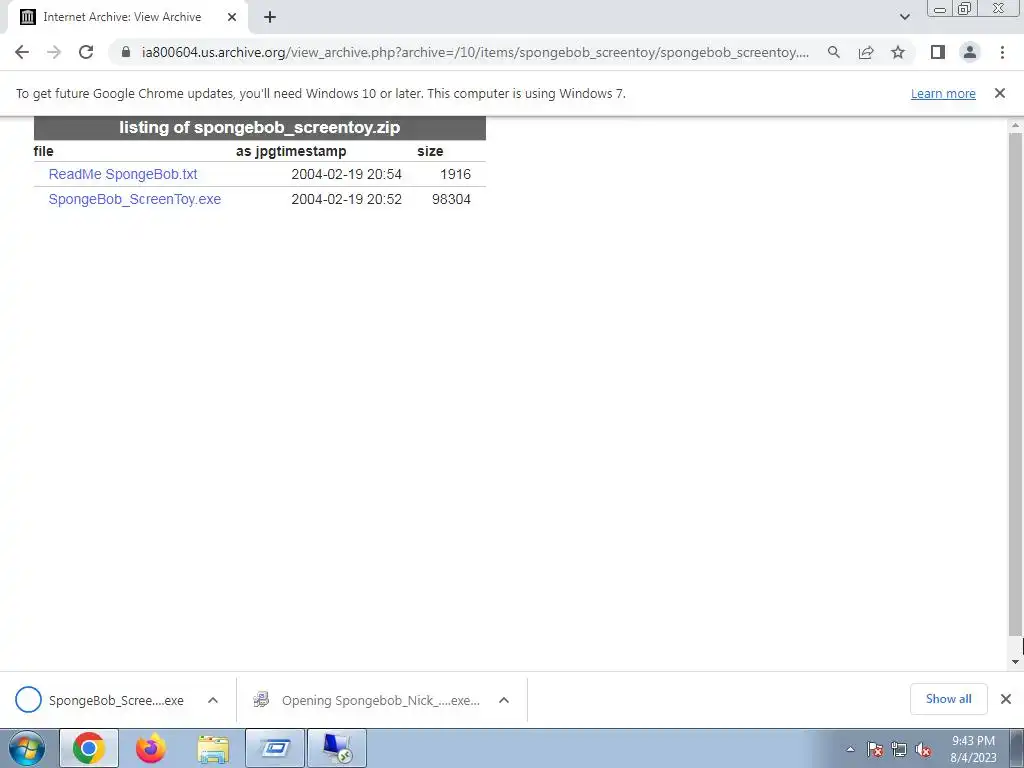The height and width of the screenshot is (768, 1024).
Task: Click the Show desktop strip
Action: tap(1017, 748)
